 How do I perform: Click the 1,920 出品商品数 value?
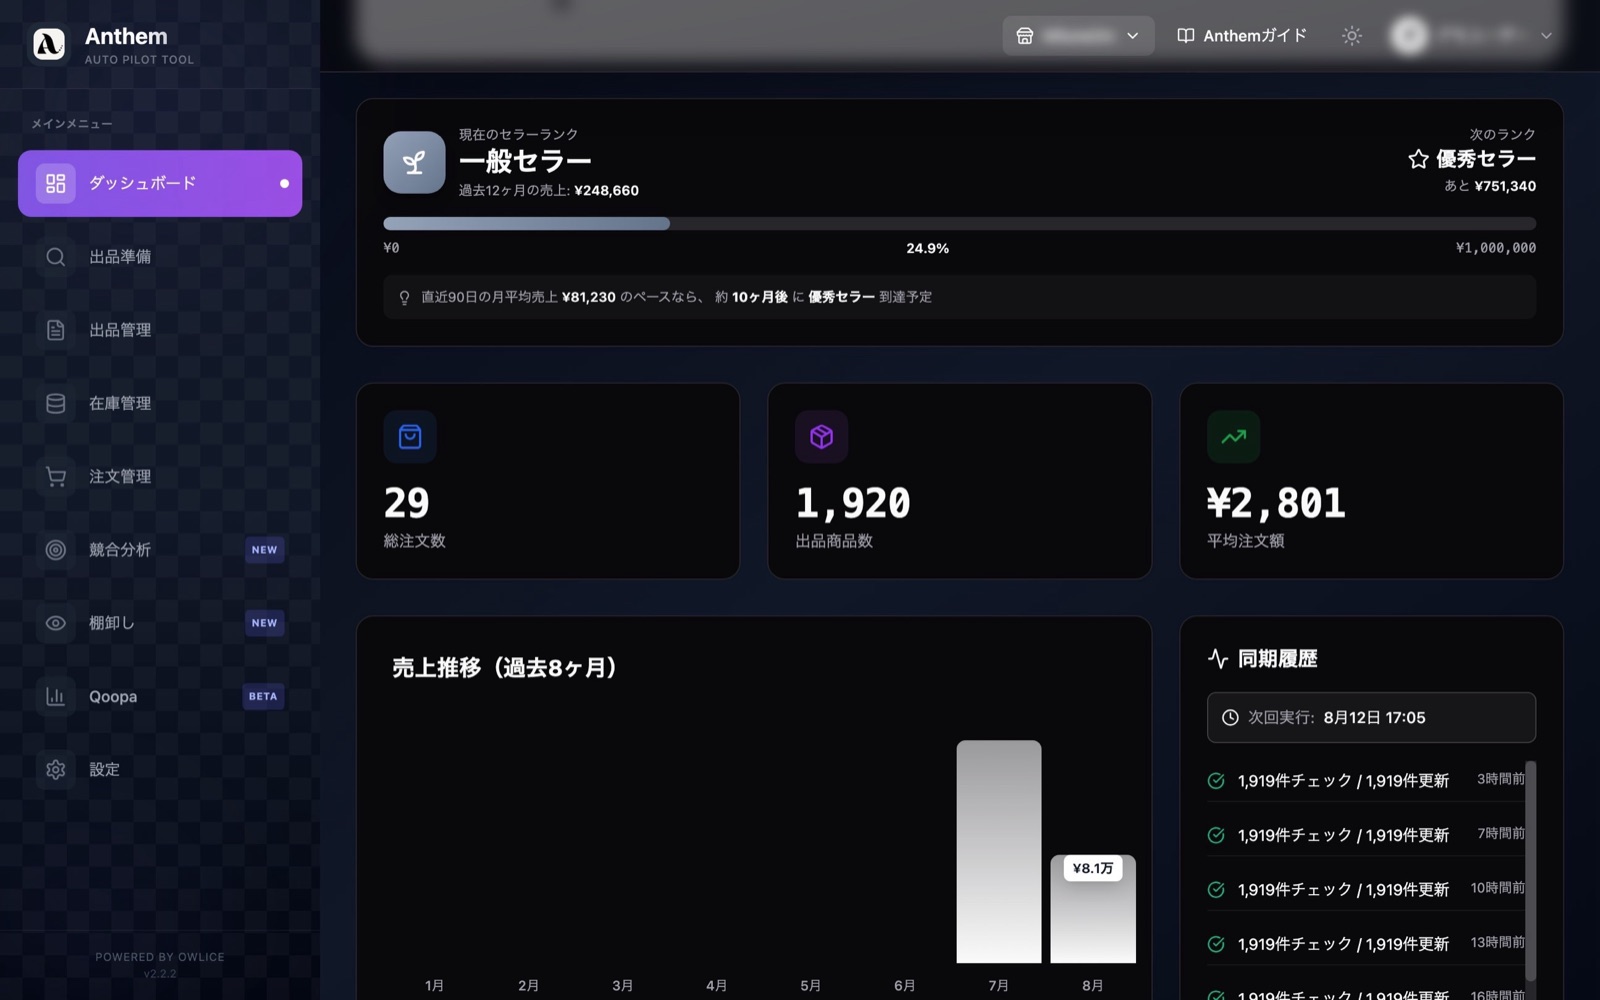click(x=853, y=503)
